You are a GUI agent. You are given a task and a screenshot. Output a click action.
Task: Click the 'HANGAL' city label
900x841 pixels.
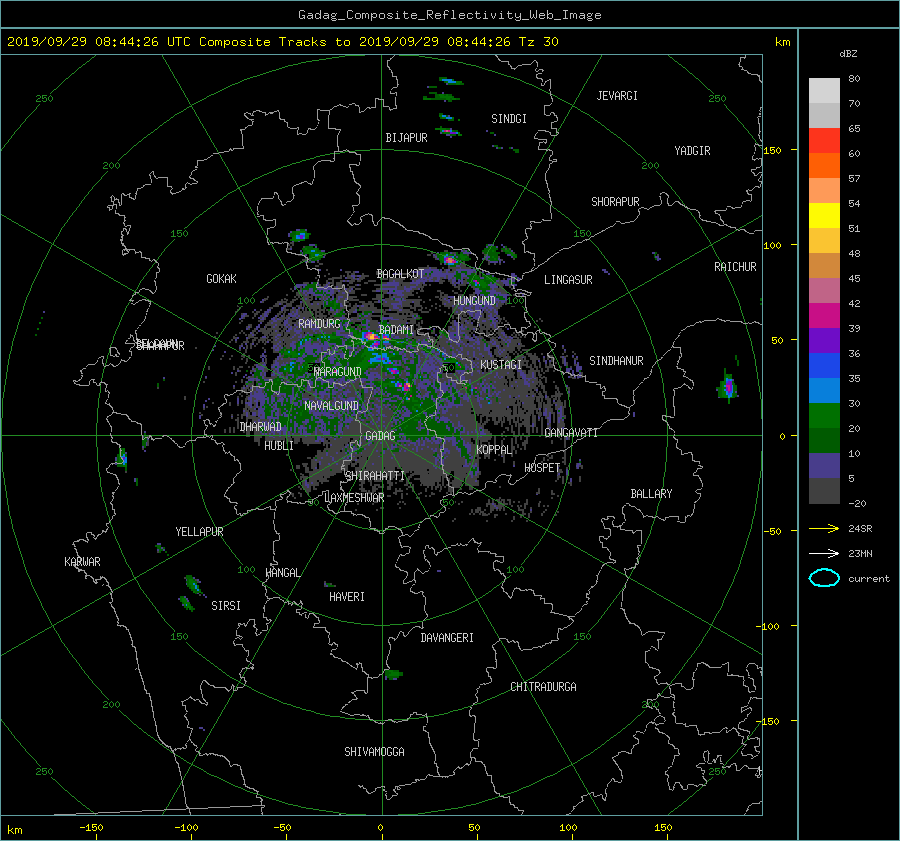tap(282, 573)
